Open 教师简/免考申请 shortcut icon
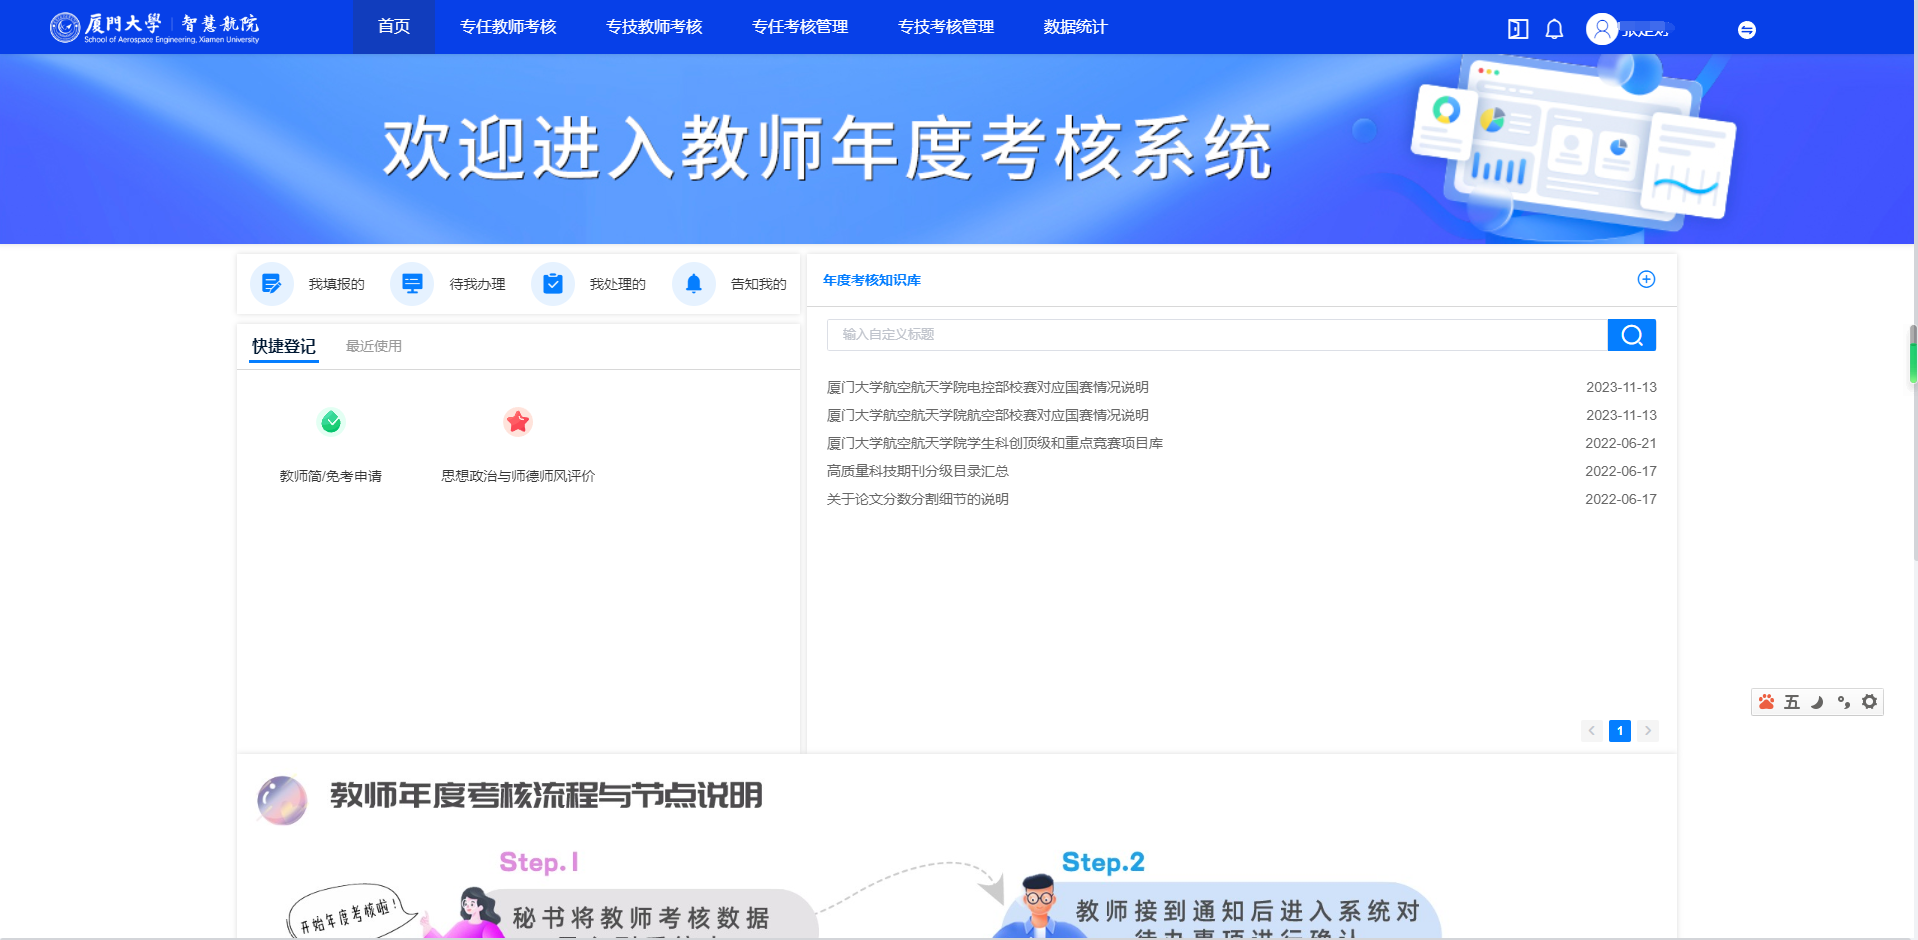This screenshot has width=1918, height=940. point(331,422)
